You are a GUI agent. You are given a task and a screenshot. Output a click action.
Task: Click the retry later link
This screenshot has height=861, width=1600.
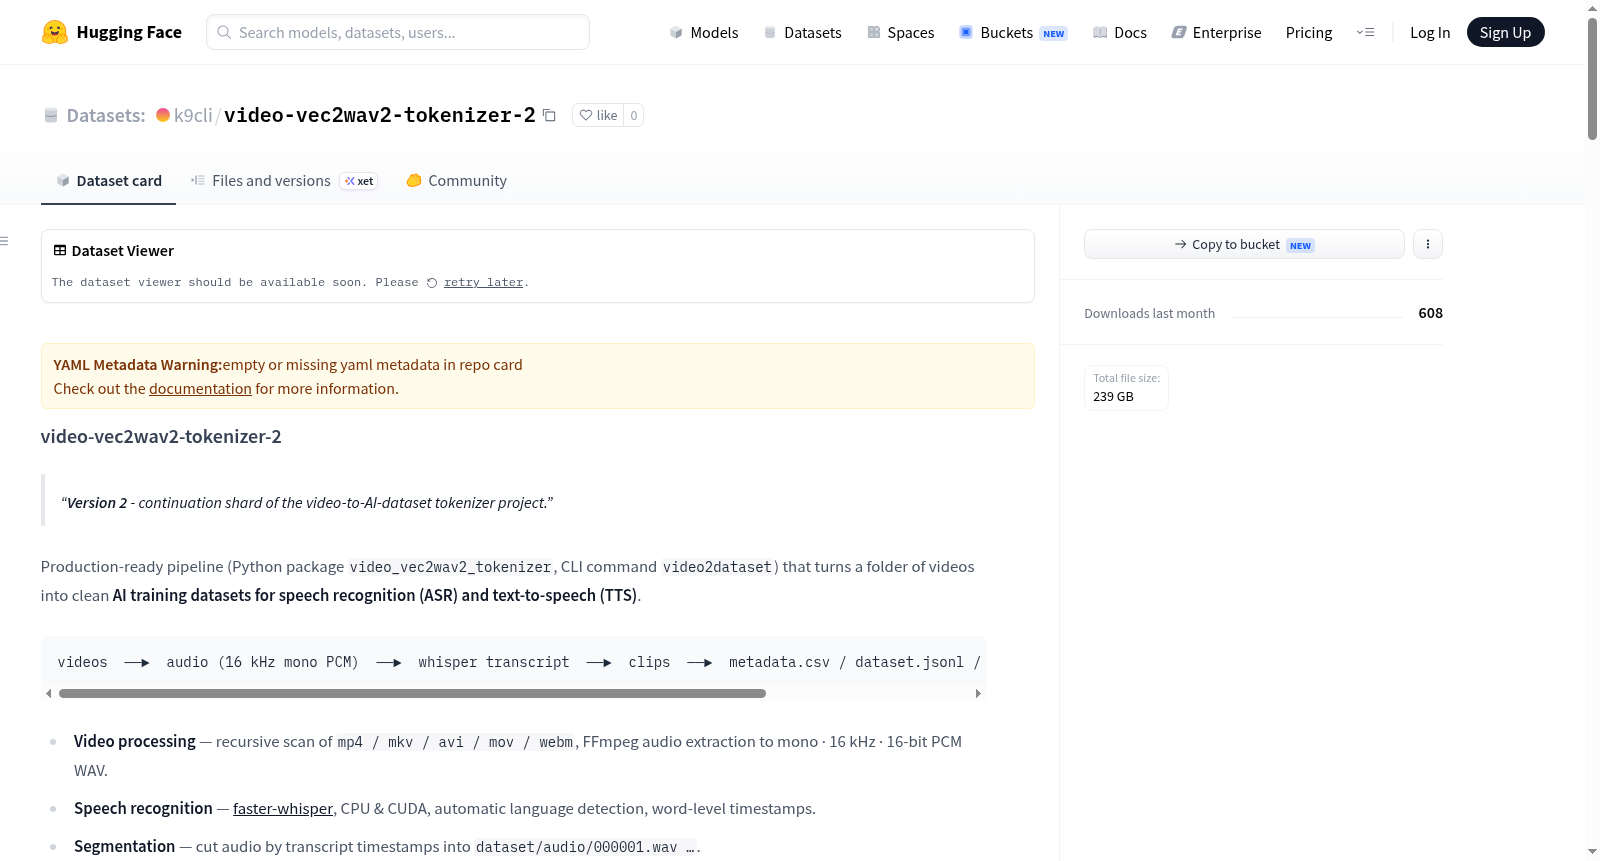pos(483,283)
